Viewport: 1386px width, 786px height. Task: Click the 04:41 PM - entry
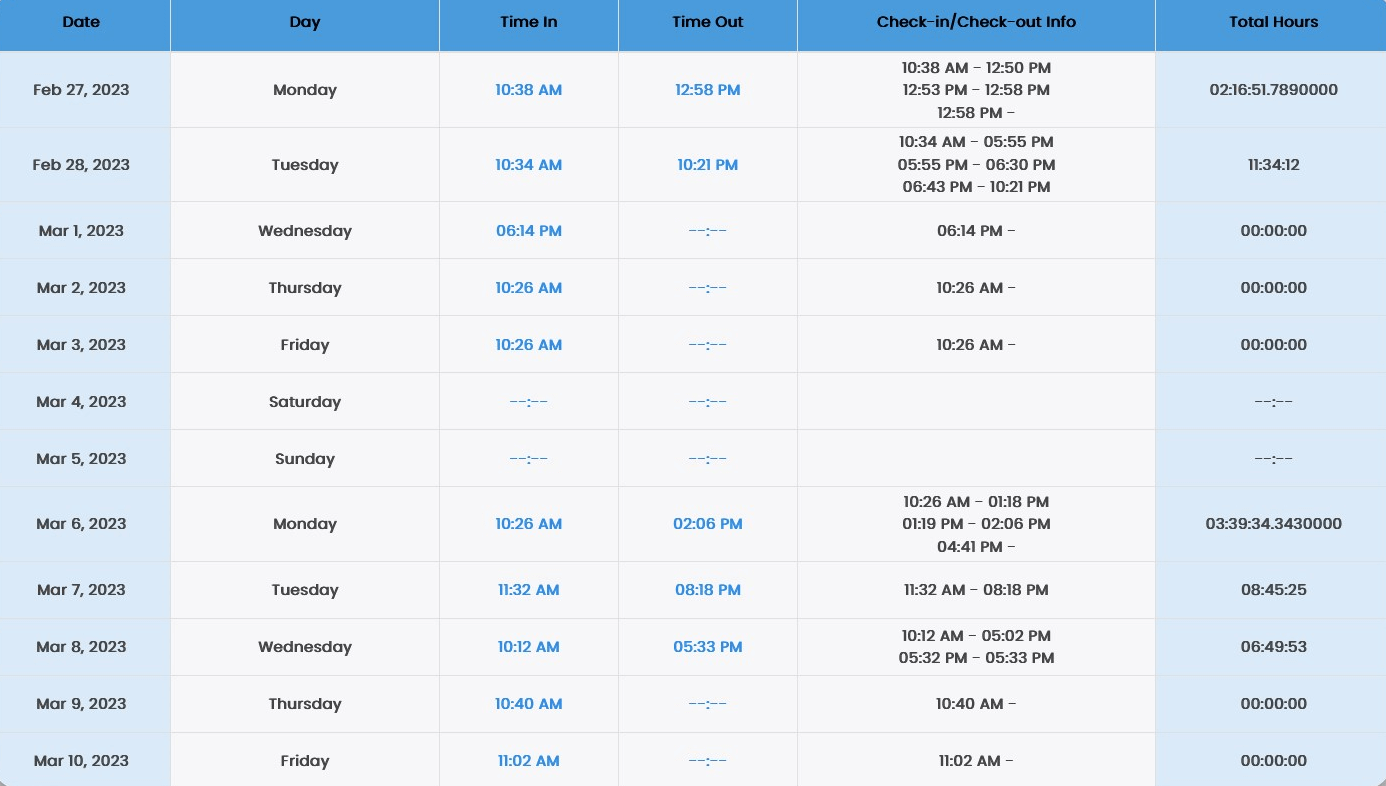pos(976,547)
